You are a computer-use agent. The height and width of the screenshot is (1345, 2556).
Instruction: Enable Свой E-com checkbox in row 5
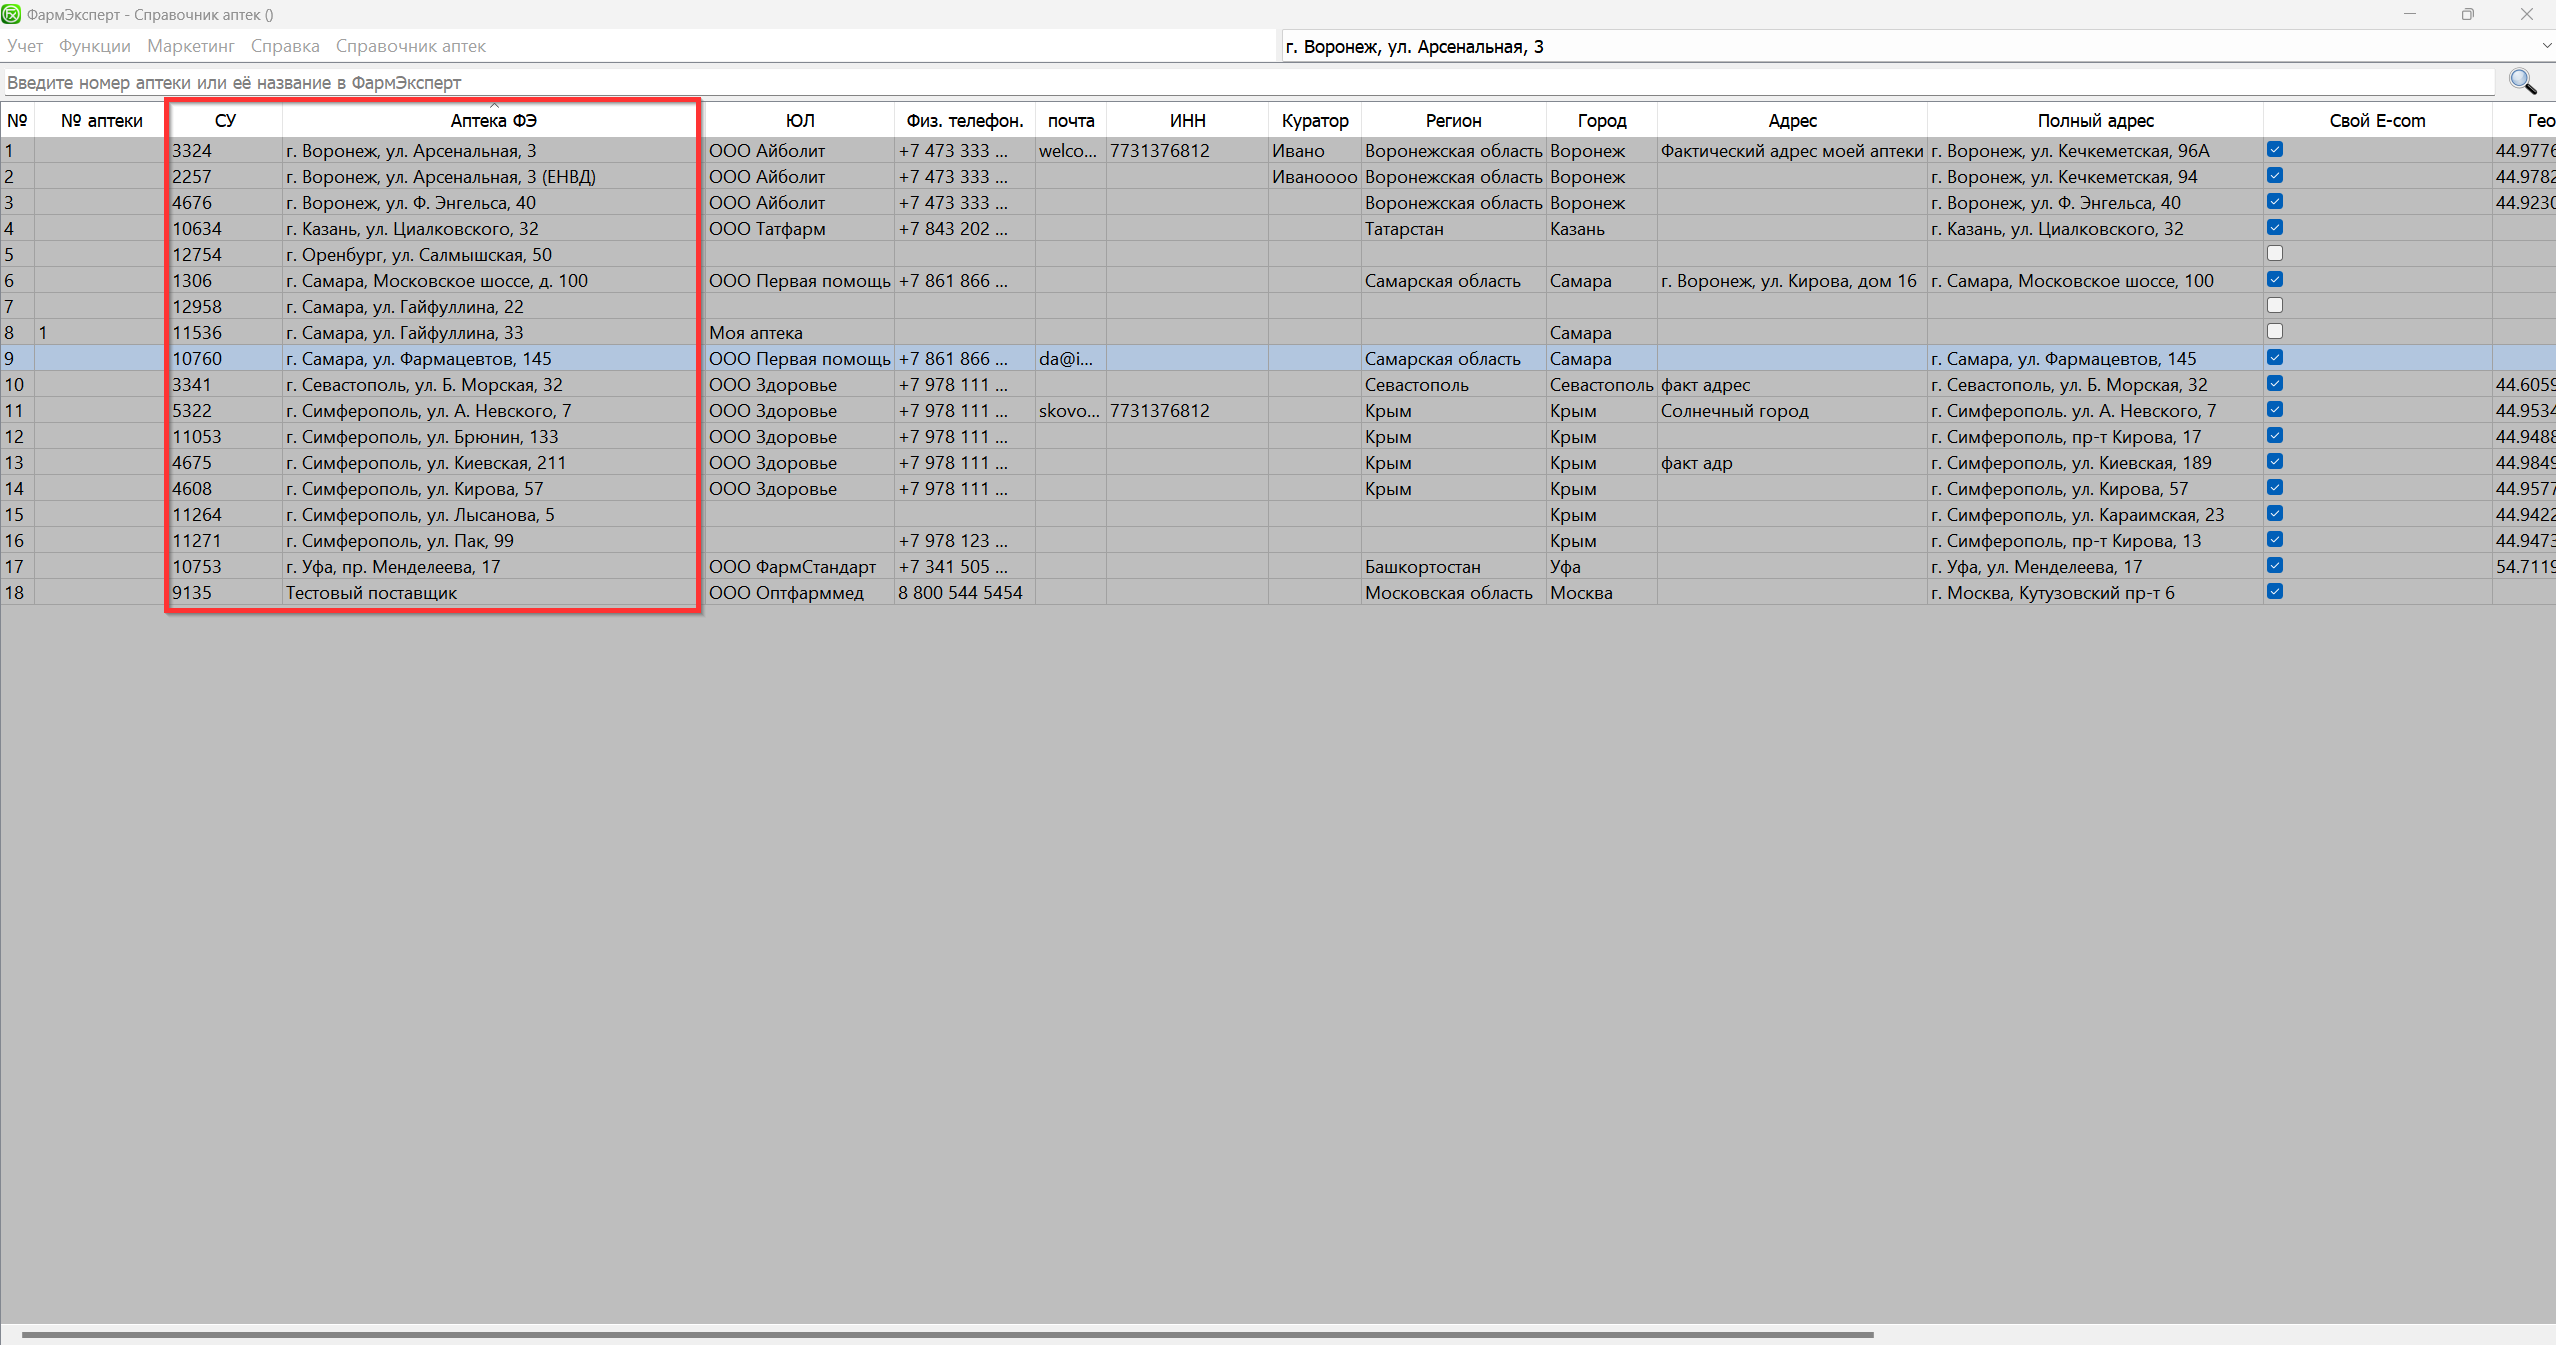(x=2274, y=254)
